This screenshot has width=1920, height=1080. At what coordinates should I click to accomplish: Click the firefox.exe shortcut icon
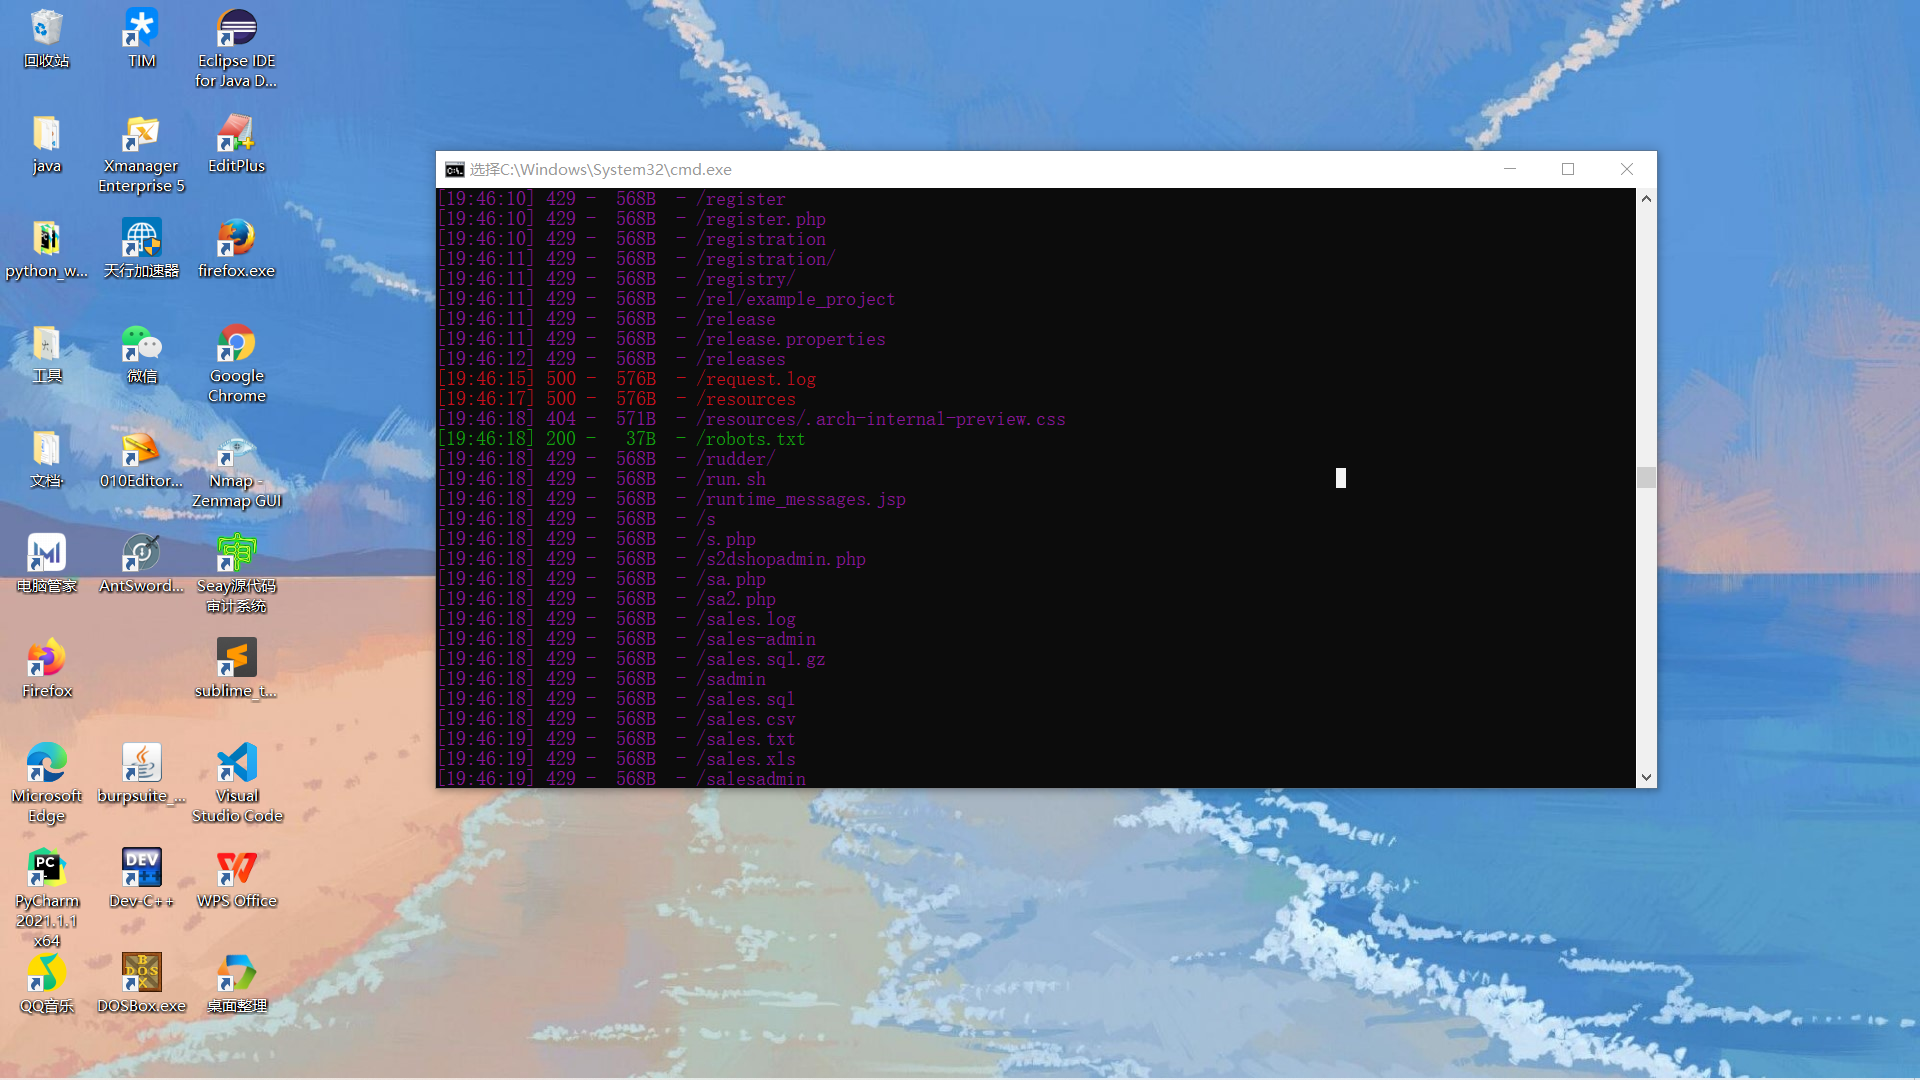[237, 240]
